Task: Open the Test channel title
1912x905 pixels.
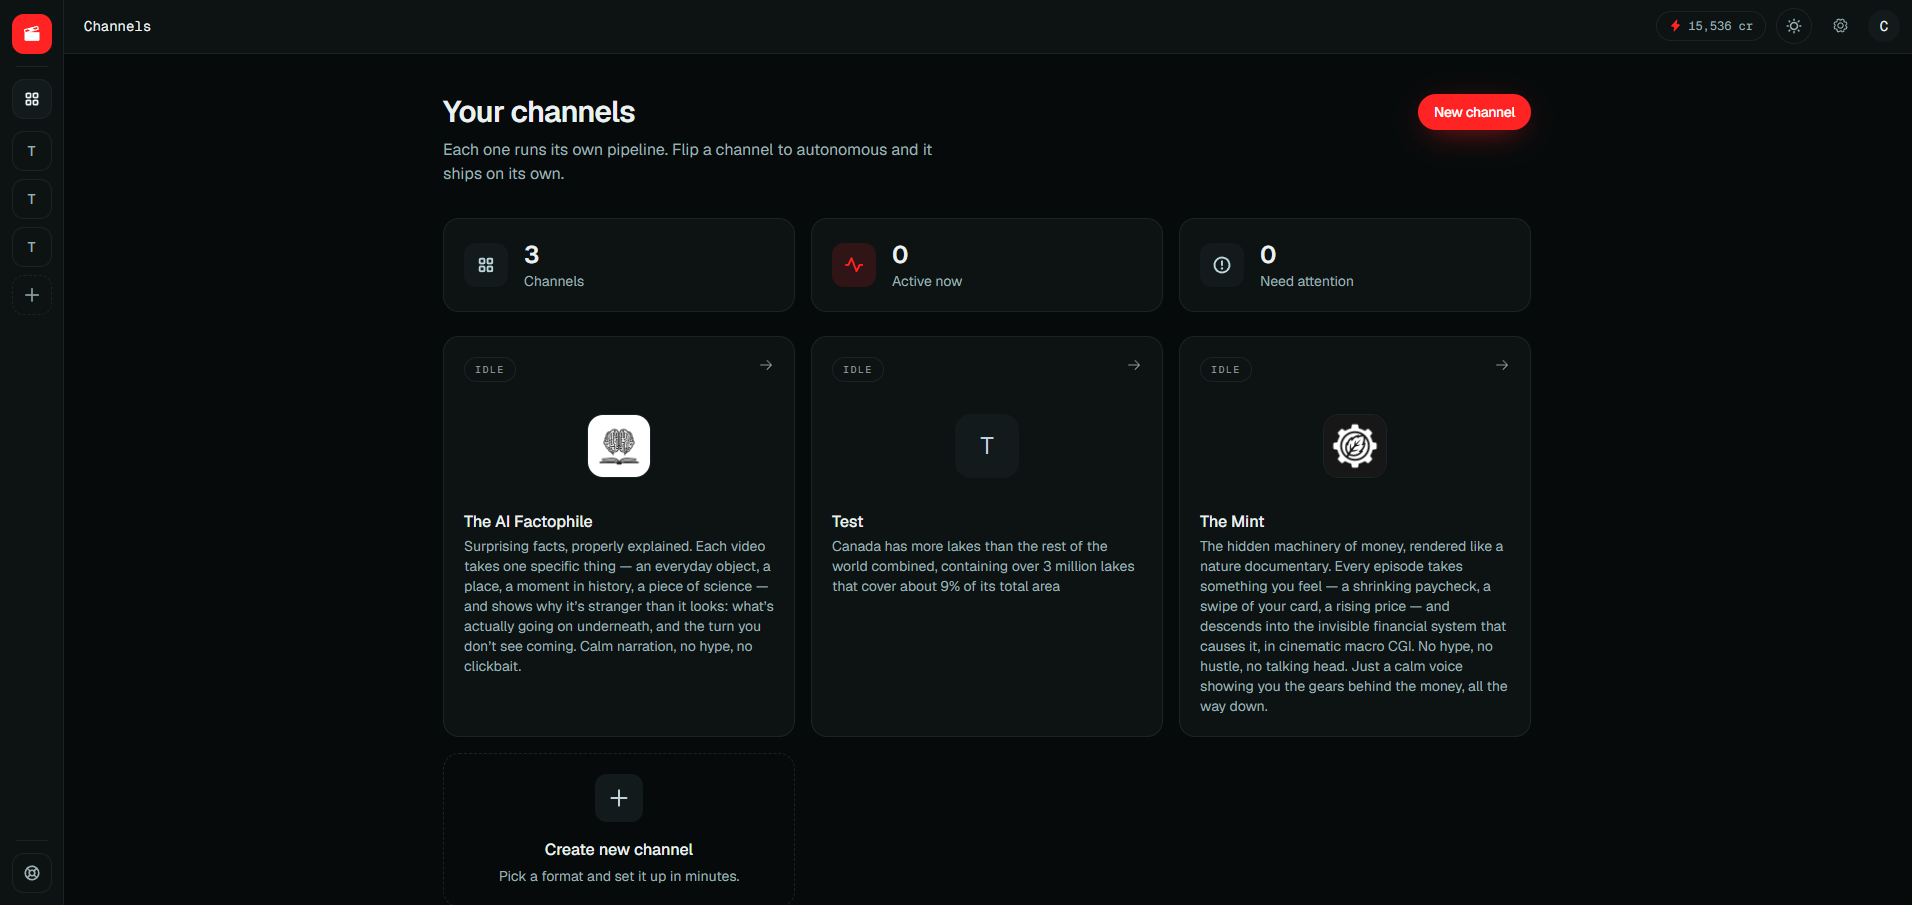Action: click(x=847, y=521)
